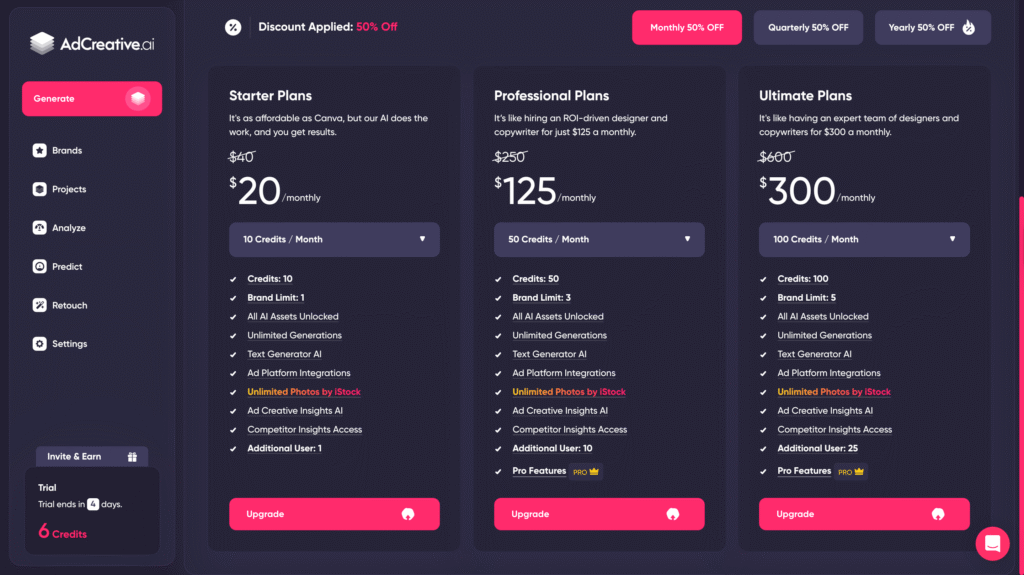Click Unlimited Photos by iStock in Starter plan
Image resolution: width=1024 pixels, height=575 pixels.
coord(304,392)
